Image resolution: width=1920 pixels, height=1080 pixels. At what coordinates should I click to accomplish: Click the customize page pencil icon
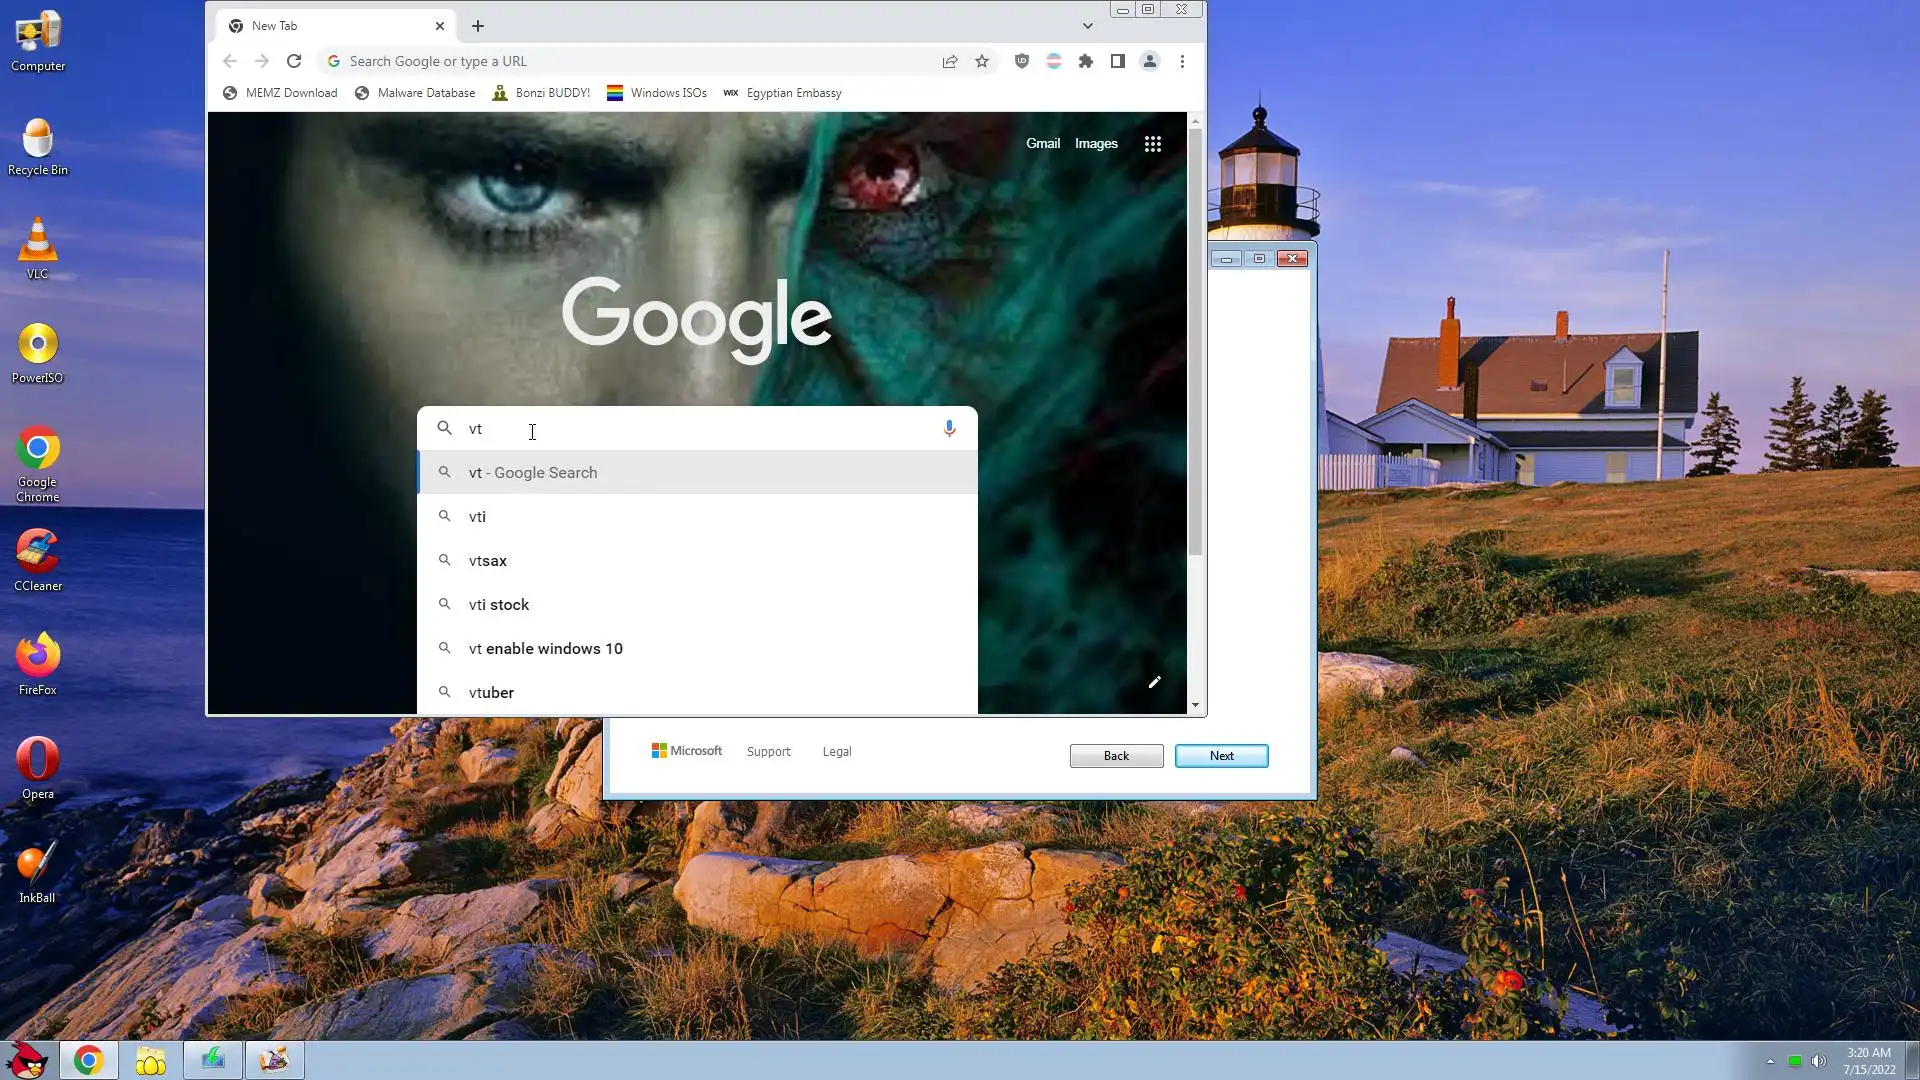(x=1154, y=682)
